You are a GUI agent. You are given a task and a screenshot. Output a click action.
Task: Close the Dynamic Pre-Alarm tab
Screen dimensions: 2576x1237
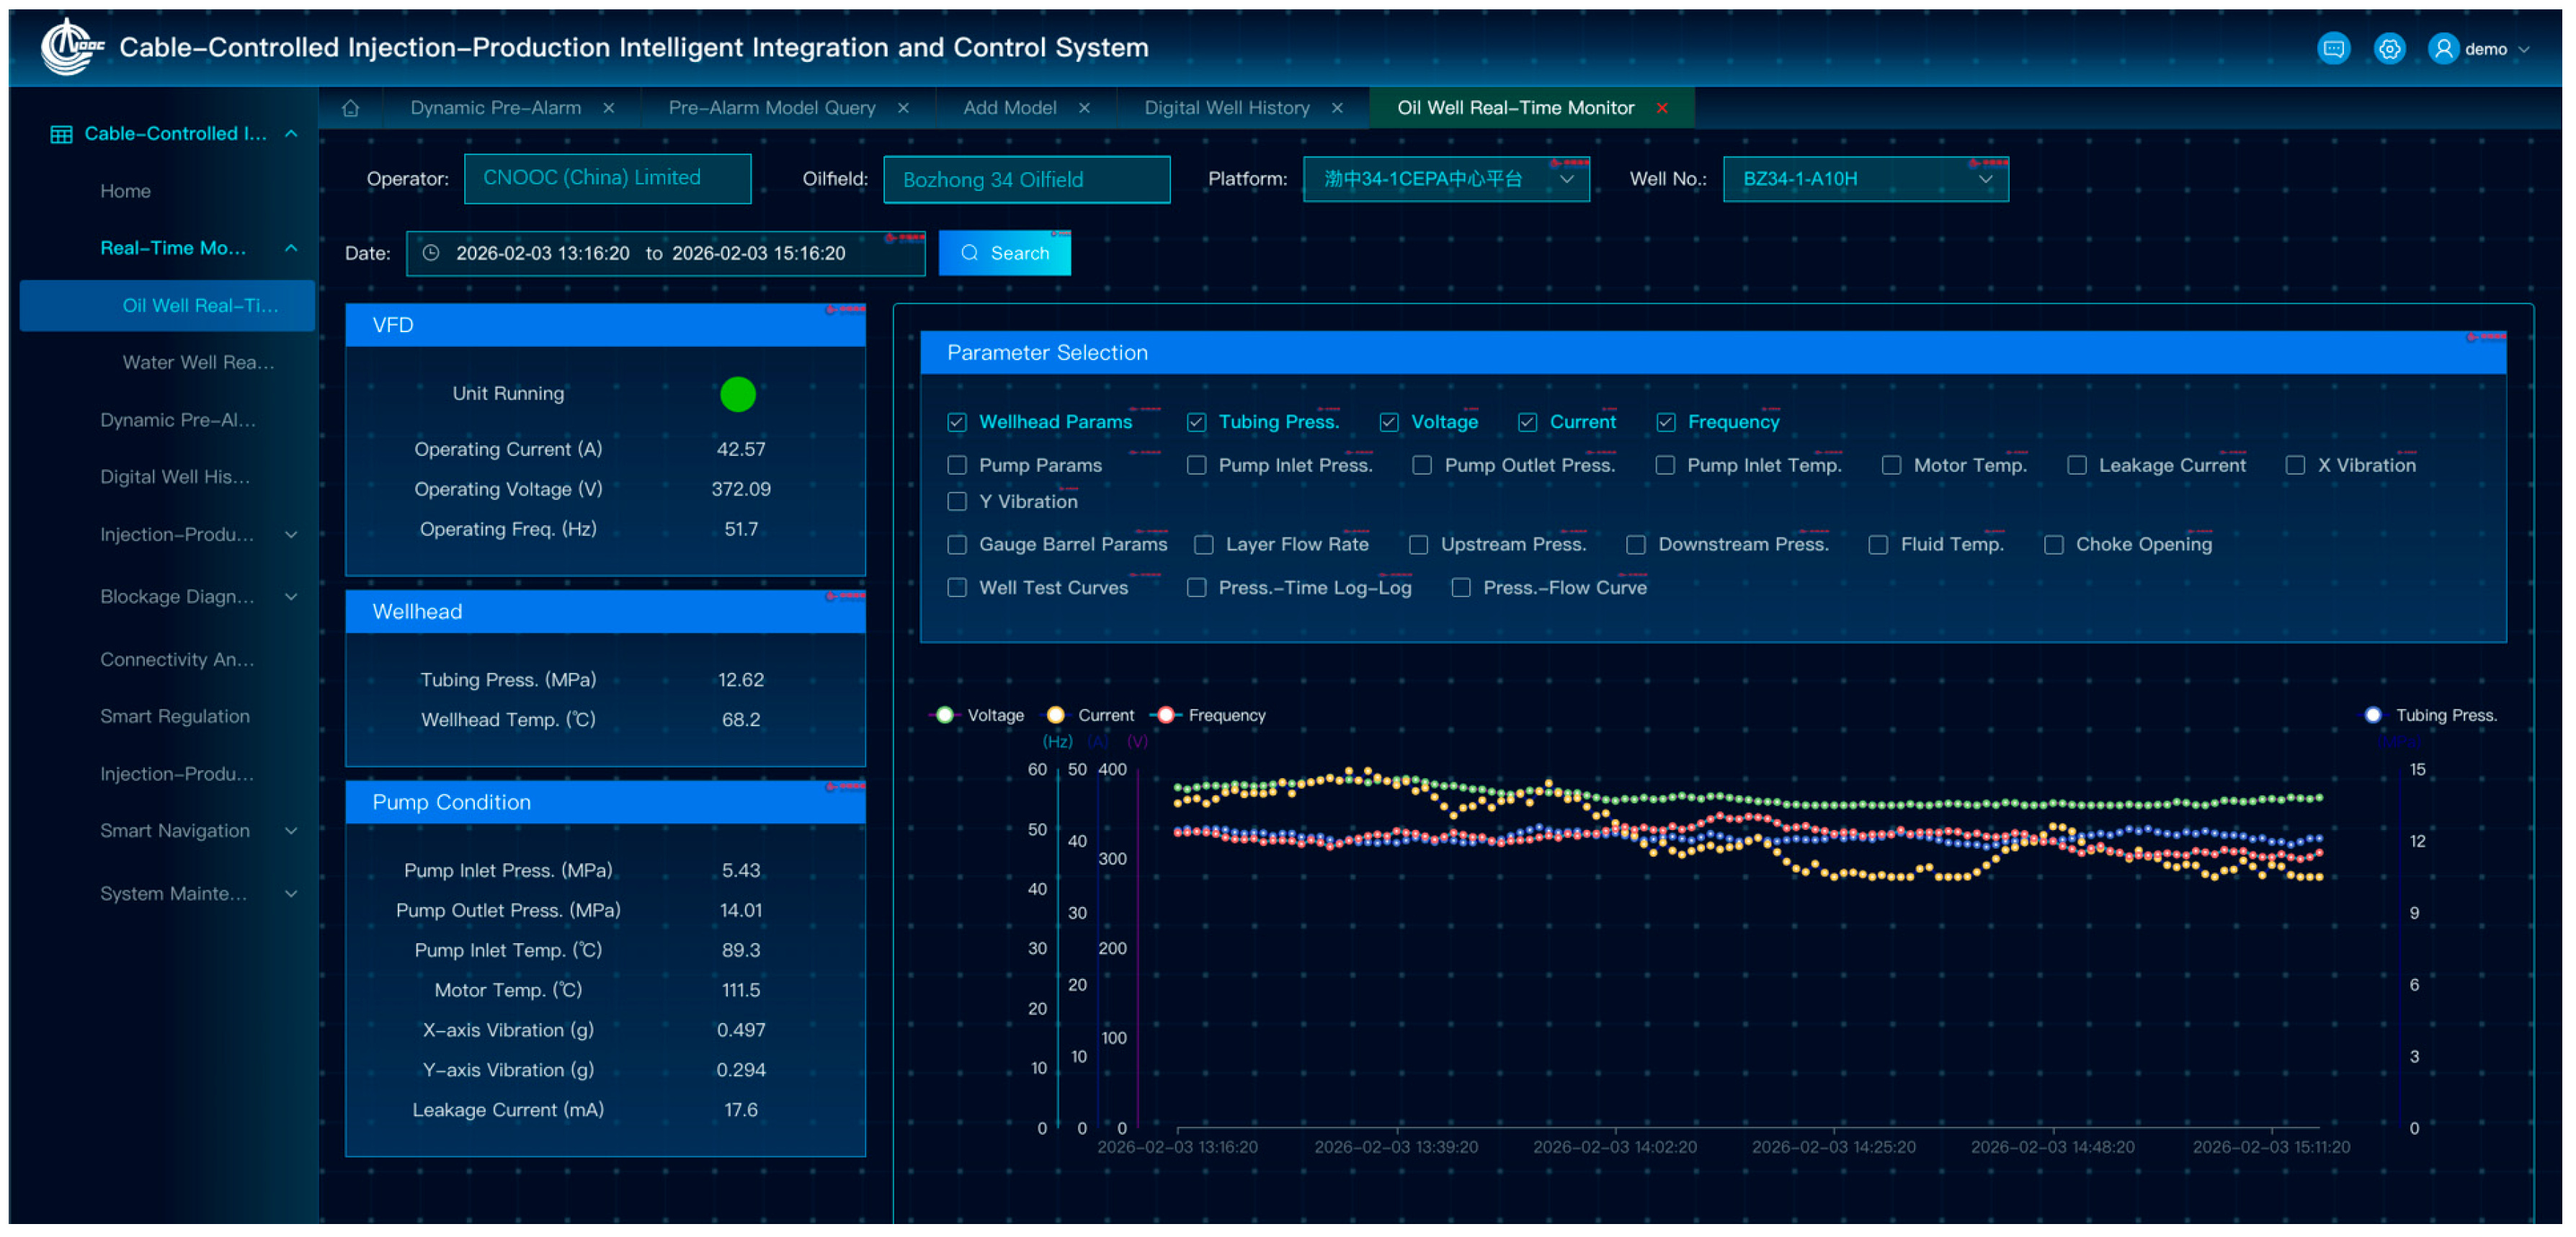click(608, 108)
